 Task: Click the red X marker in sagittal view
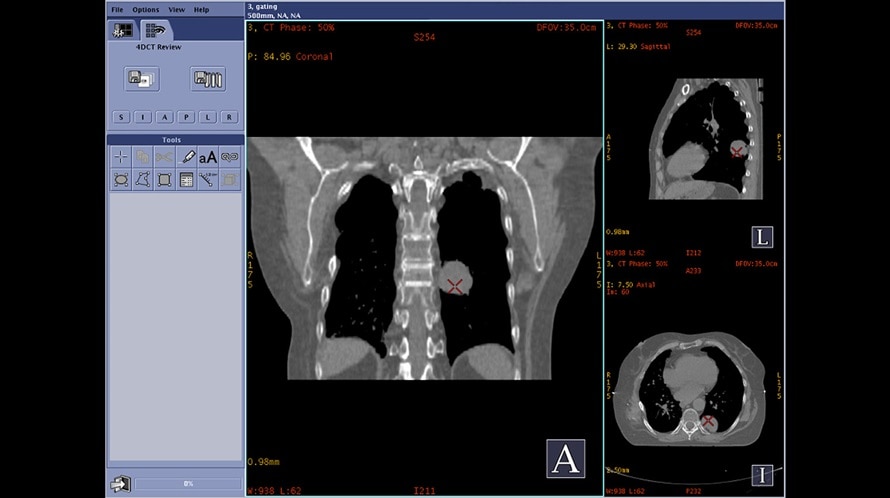[x=736, y=152]
